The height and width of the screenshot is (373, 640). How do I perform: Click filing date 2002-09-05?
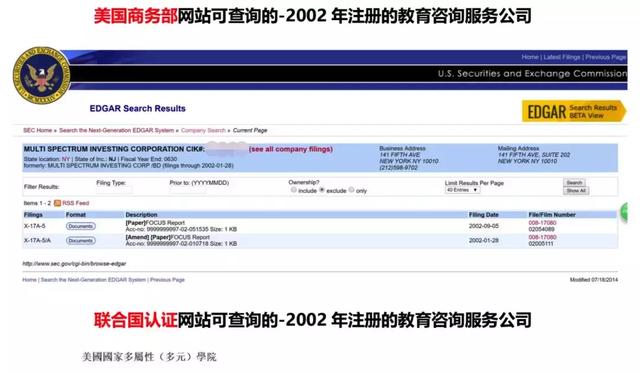(484, 226)
